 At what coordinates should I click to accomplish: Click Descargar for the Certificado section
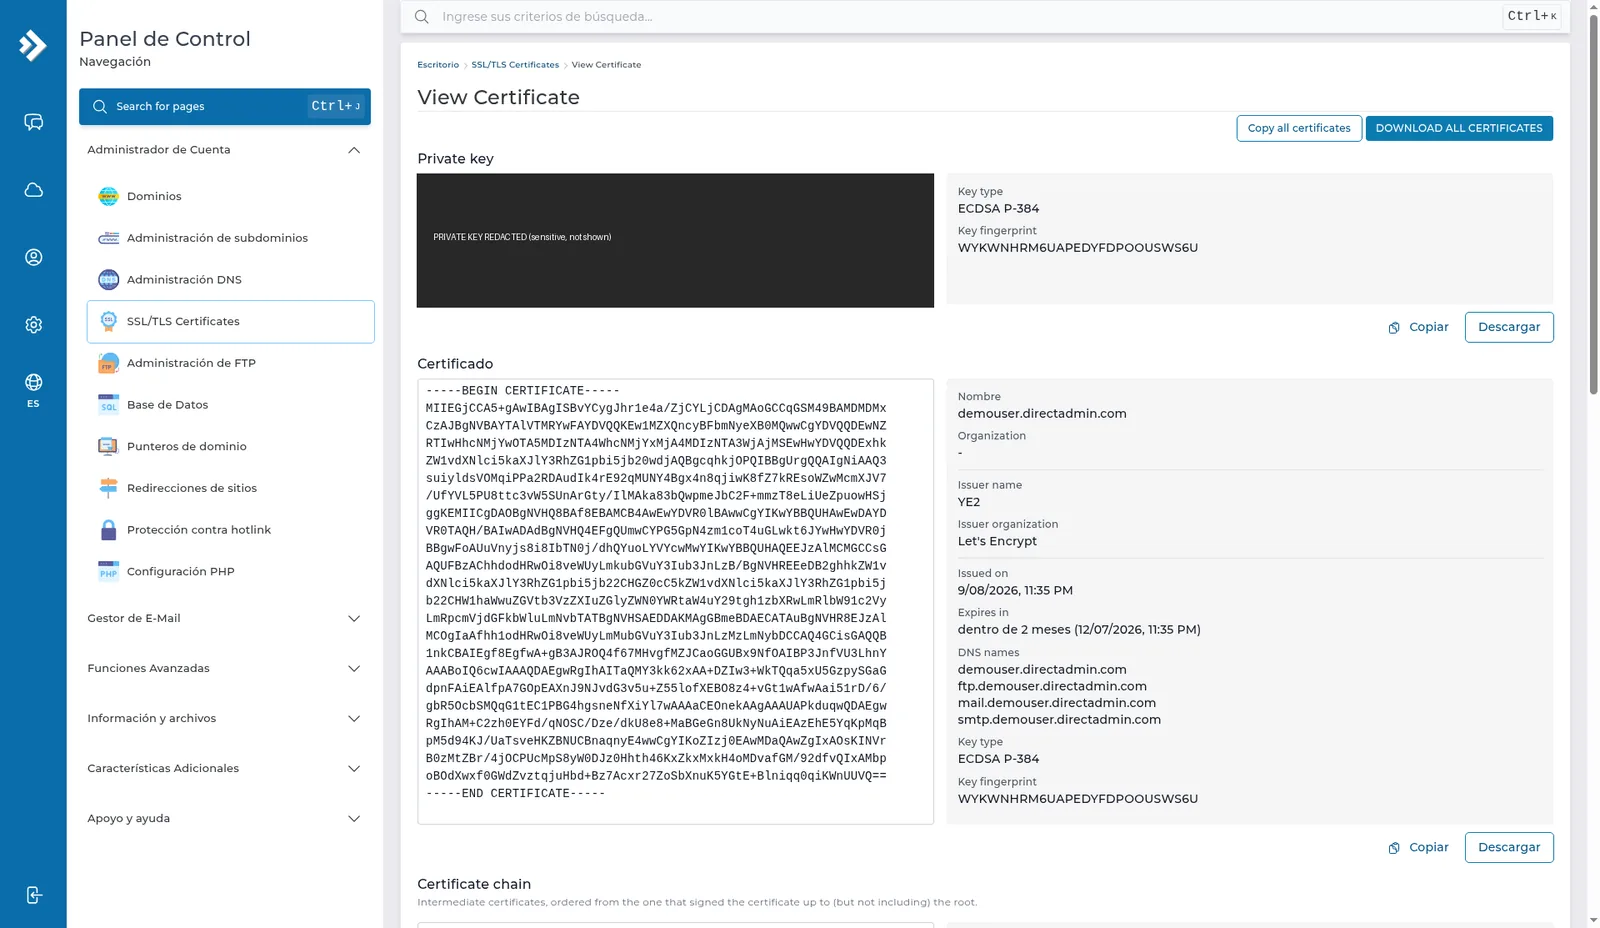pos(1509,847)
